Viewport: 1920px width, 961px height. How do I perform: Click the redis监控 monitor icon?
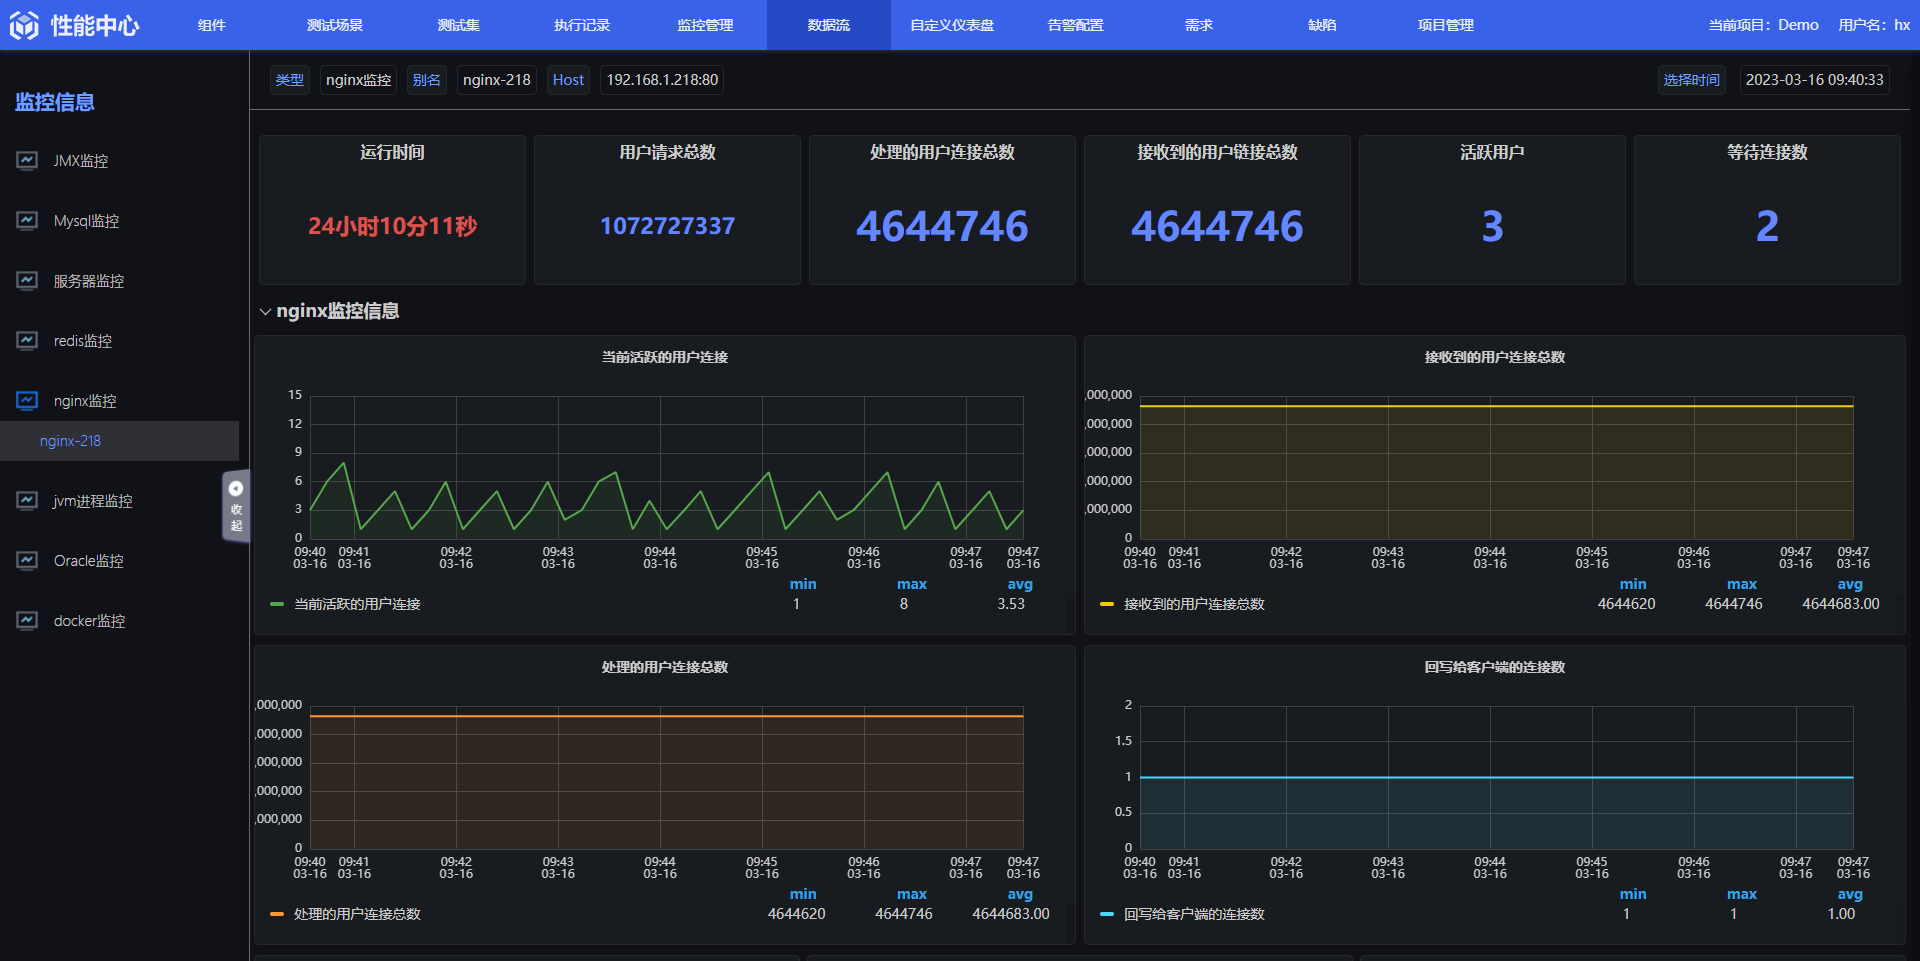pos(27,340)
